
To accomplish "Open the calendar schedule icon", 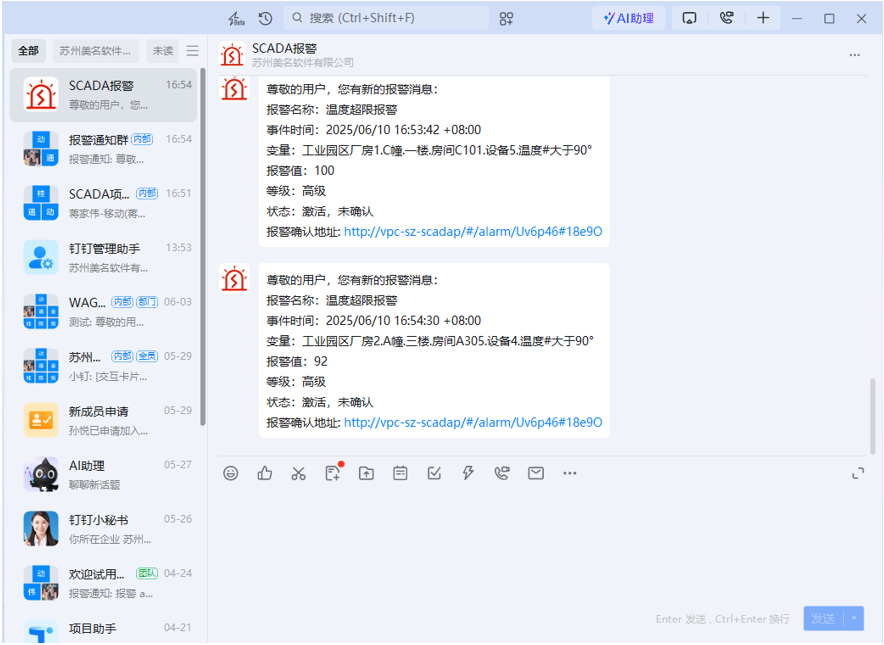I will pos(400,473).
